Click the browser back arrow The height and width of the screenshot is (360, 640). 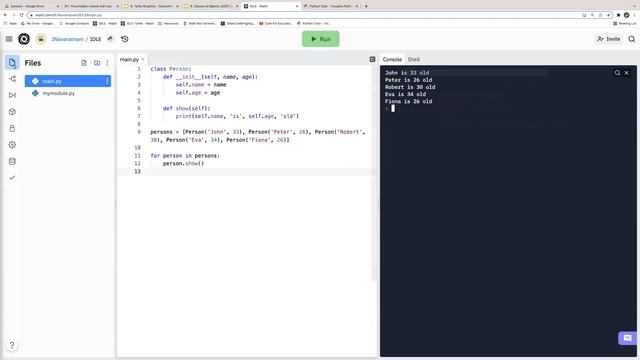click(x=5, y=15)
